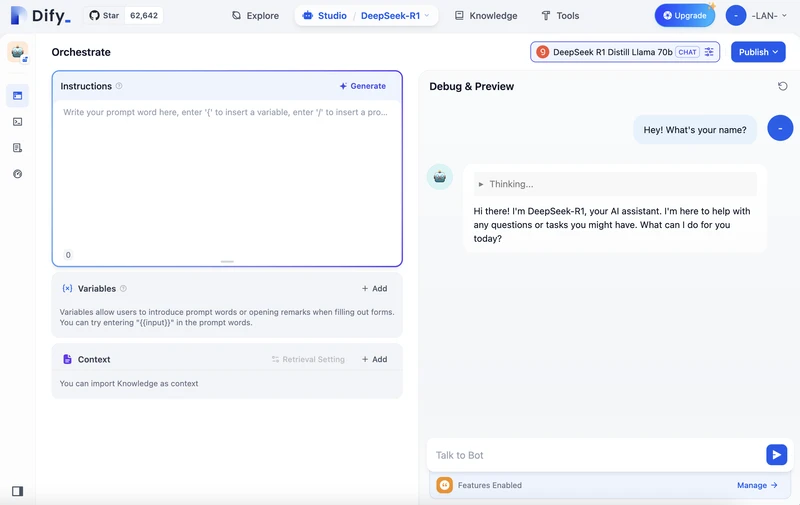Grab the Instructions box resize handle
Image resolution: width=800 pixels, height=505 pixels.
tap(227, 262)
